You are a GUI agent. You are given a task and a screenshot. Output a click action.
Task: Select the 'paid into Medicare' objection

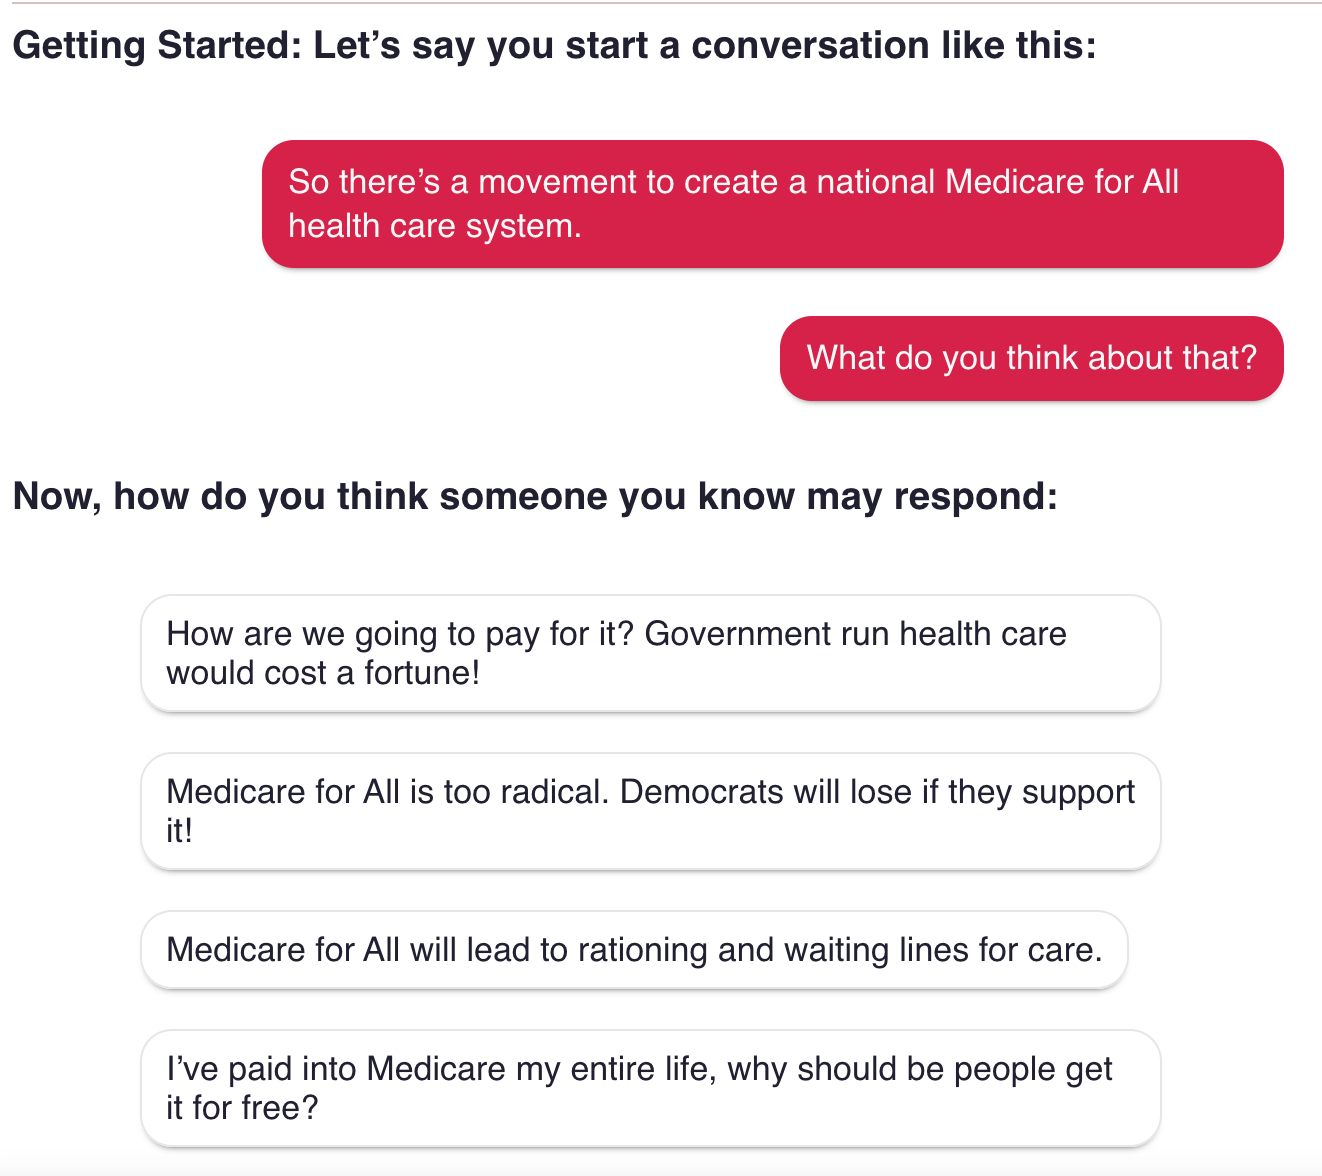[x=650, y=1087]
